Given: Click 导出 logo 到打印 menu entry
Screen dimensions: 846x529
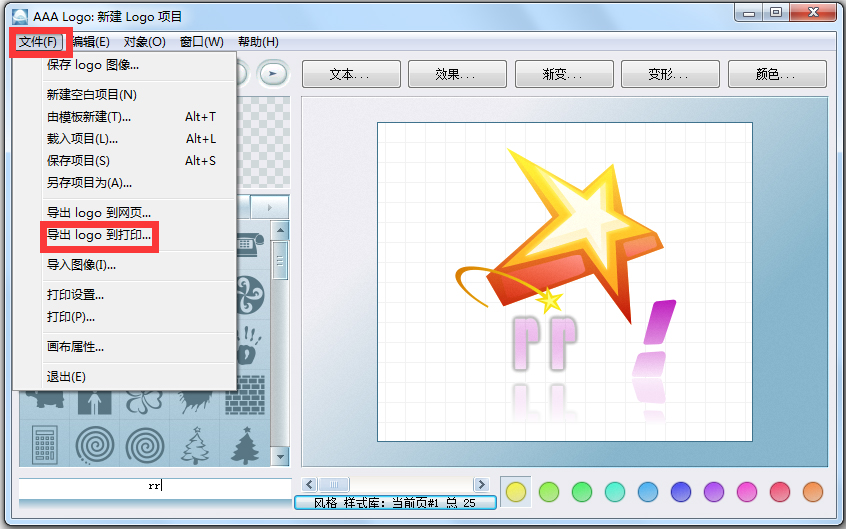Looking at the screenshot, I should tap(99, 237).
